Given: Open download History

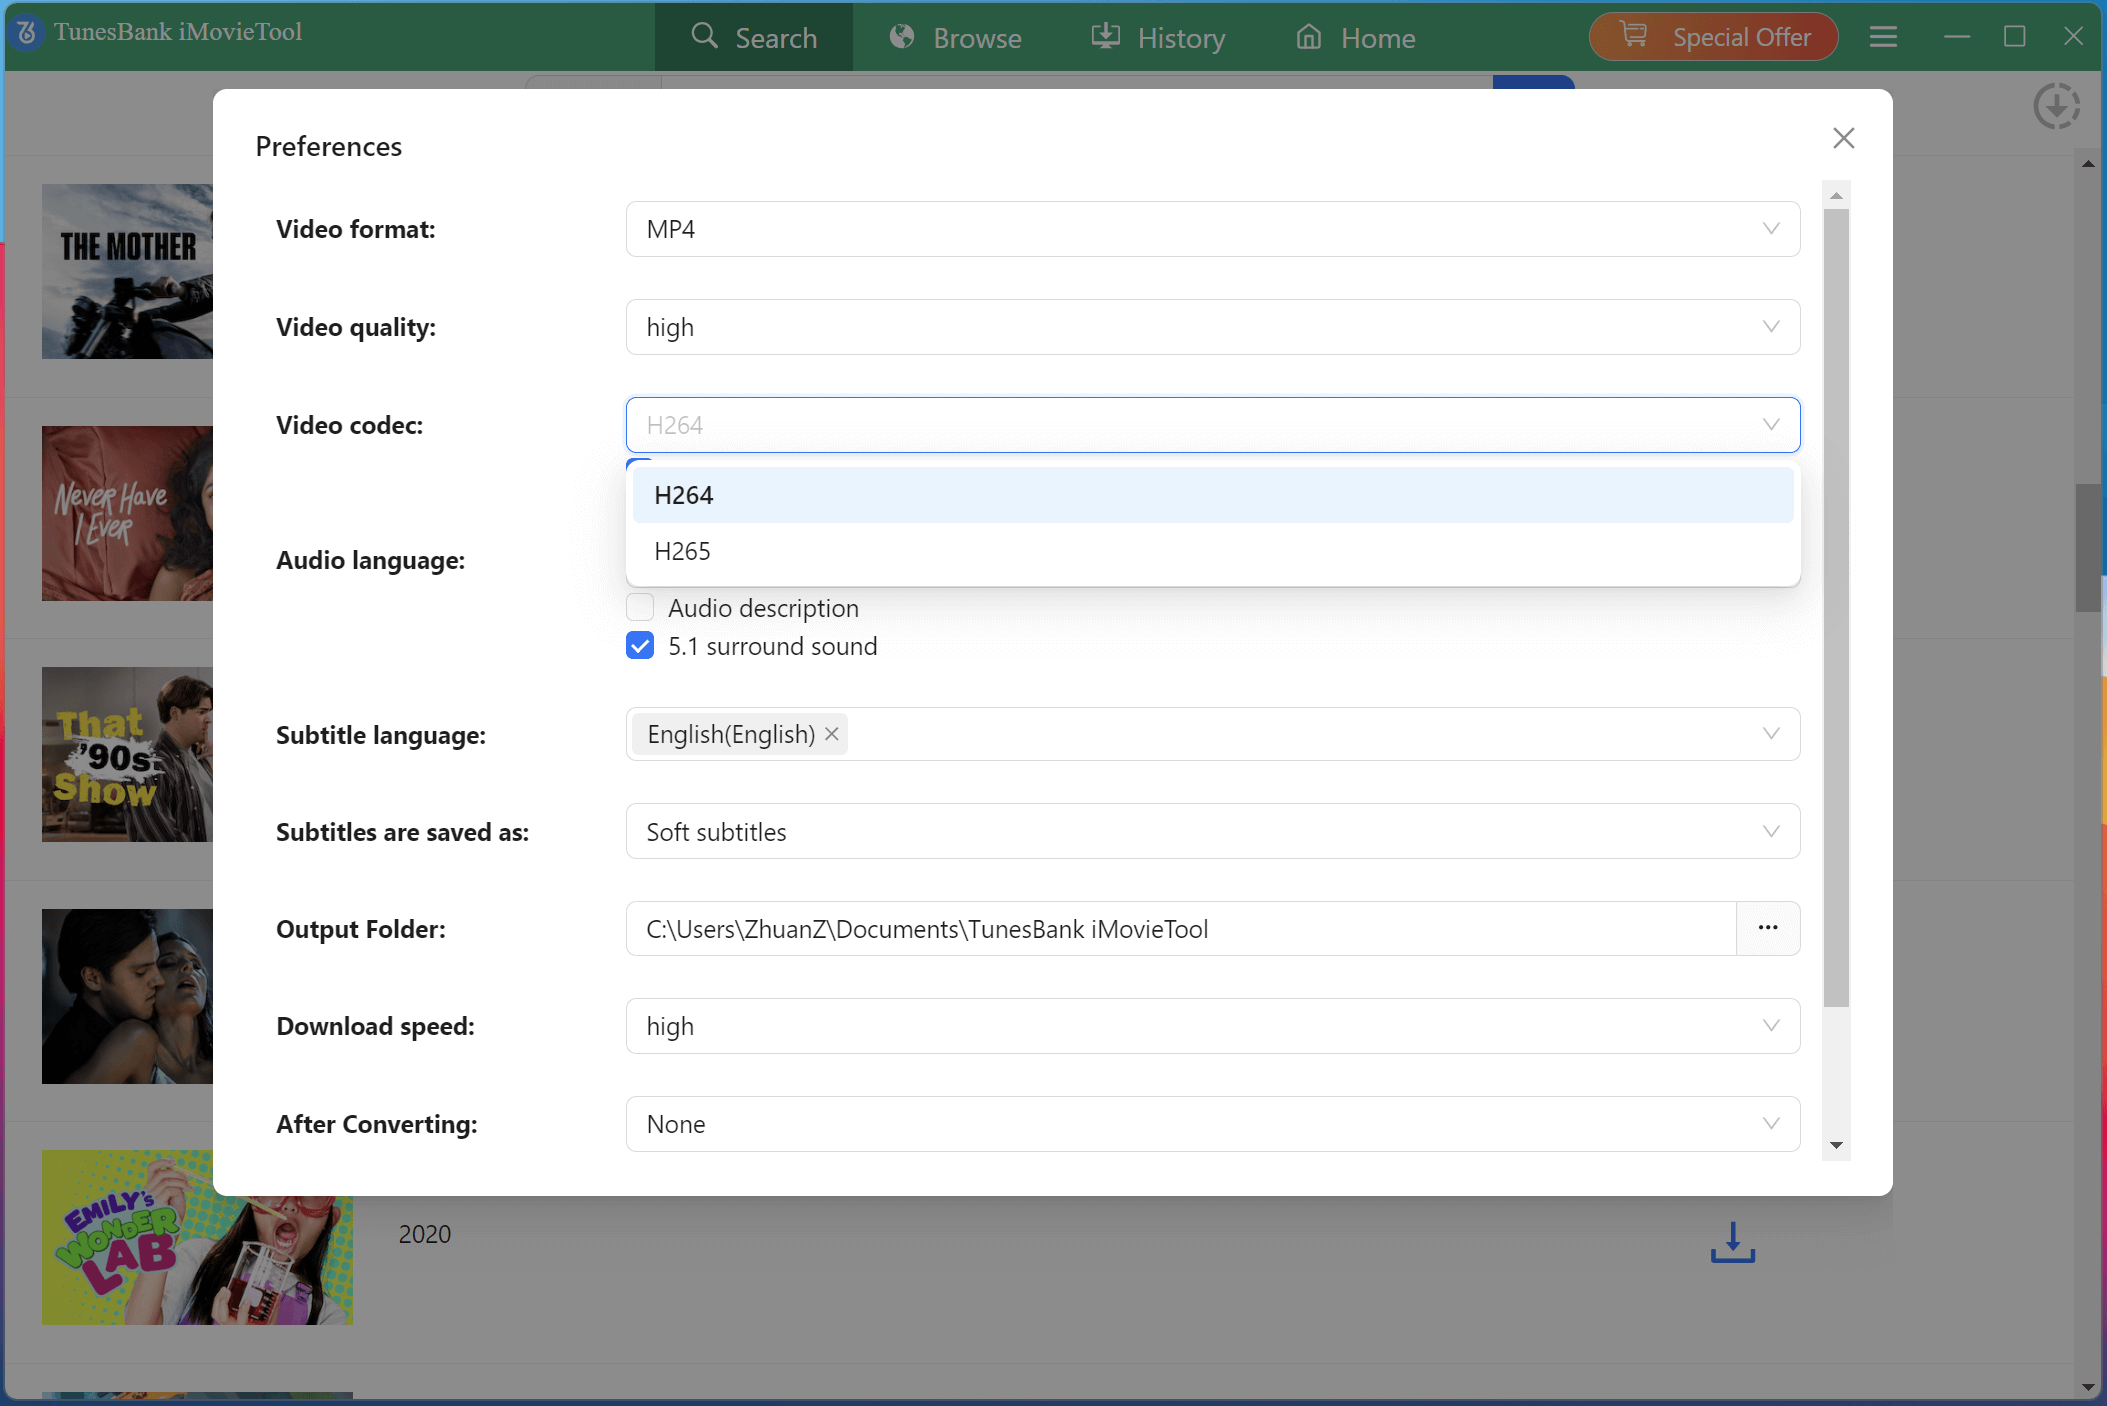Looking at the screenshot, I should pyautogui.click(x=1158, y=37).
